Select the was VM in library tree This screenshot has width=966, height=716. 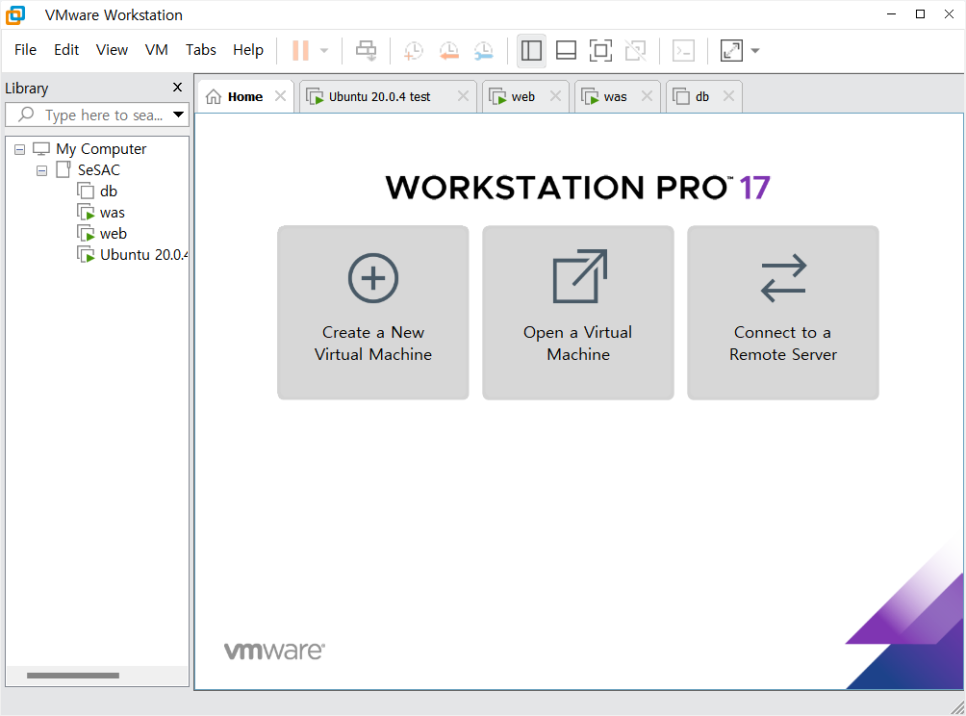tap(112, 213)
